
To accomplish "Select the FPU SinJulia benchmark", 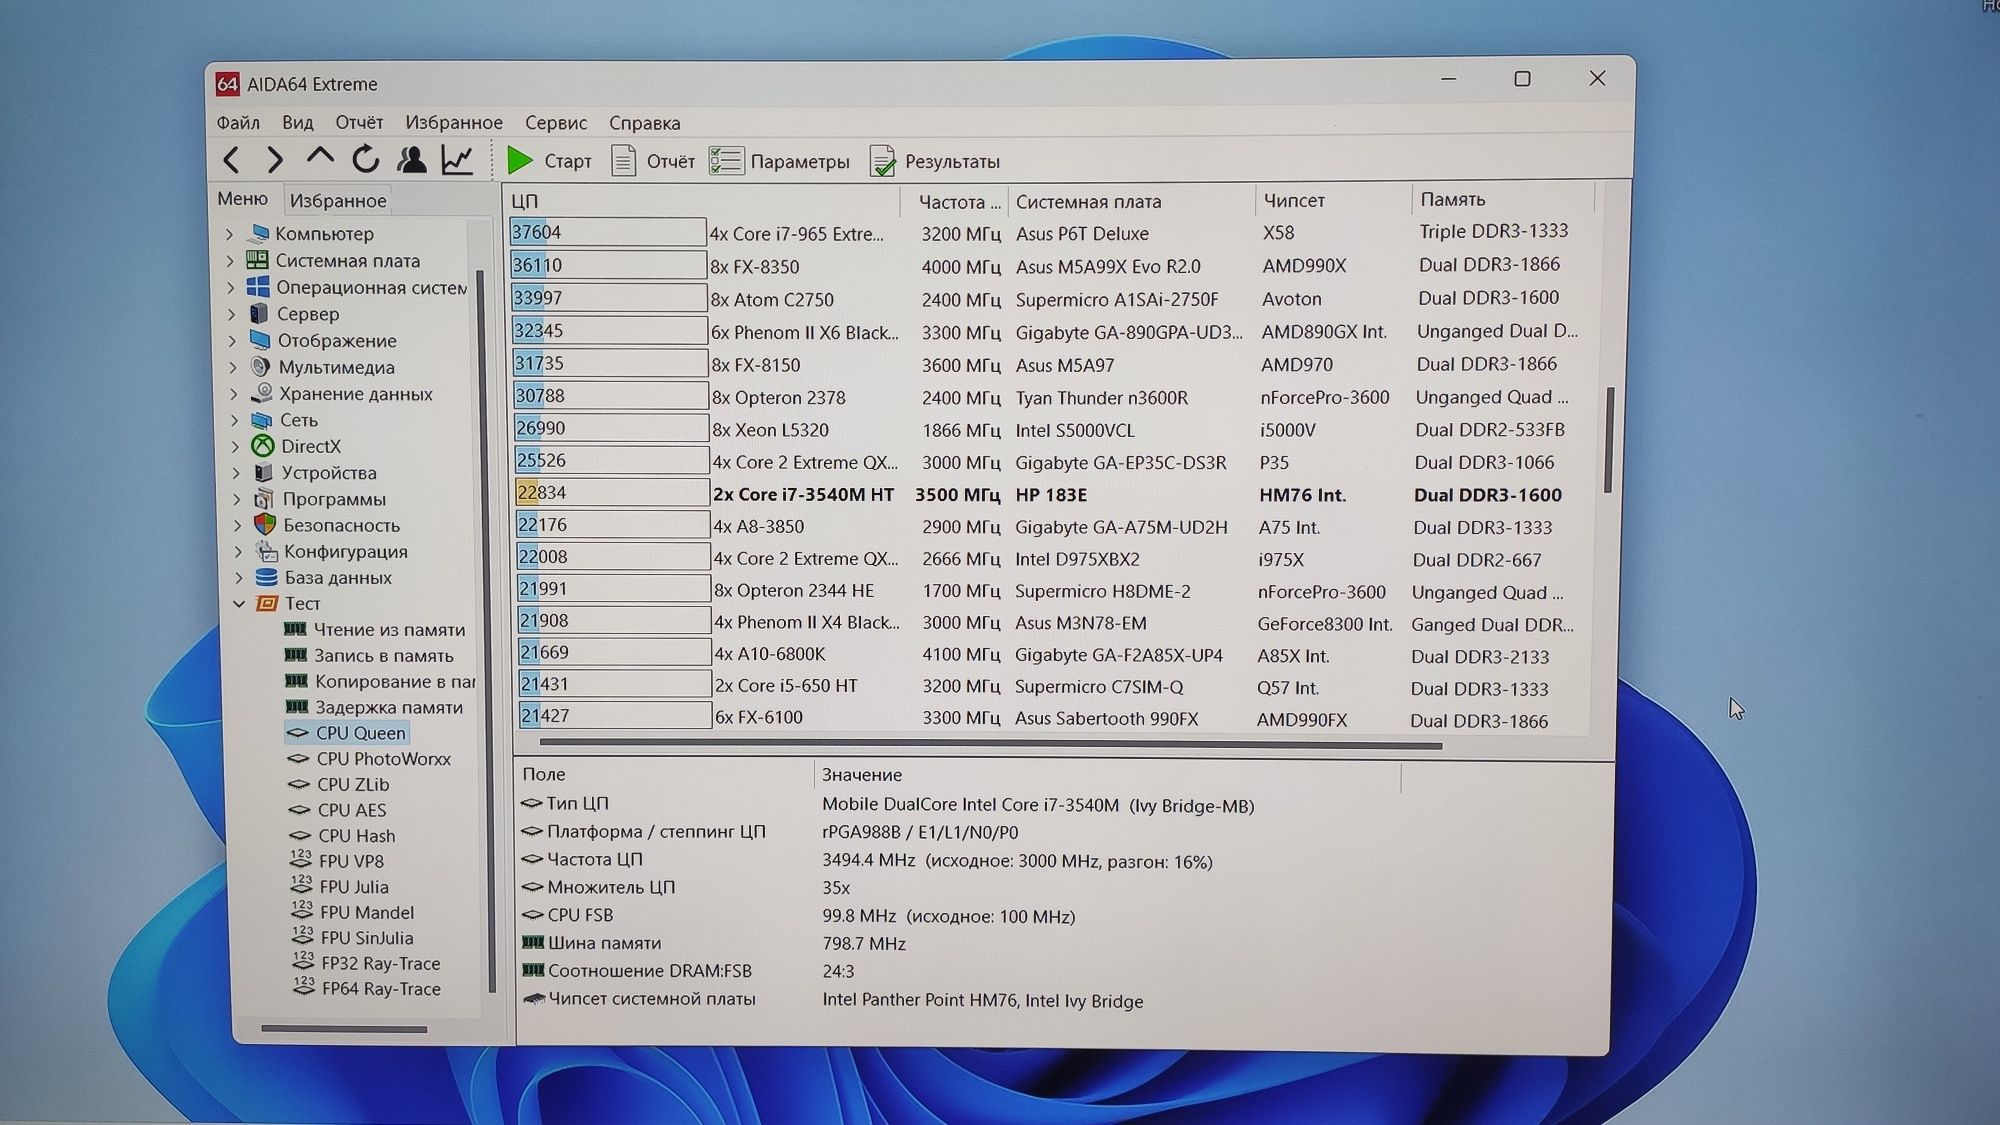I will tap(353, 938).
